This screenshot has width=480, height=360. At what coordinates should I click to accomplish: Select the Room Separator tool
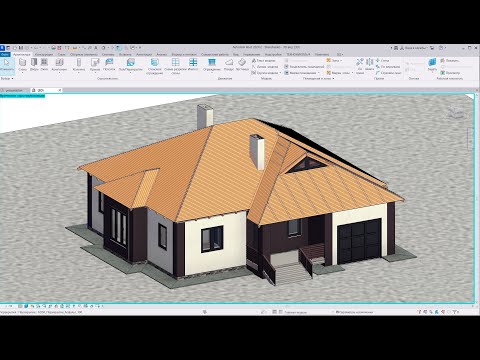pos(304,67)
